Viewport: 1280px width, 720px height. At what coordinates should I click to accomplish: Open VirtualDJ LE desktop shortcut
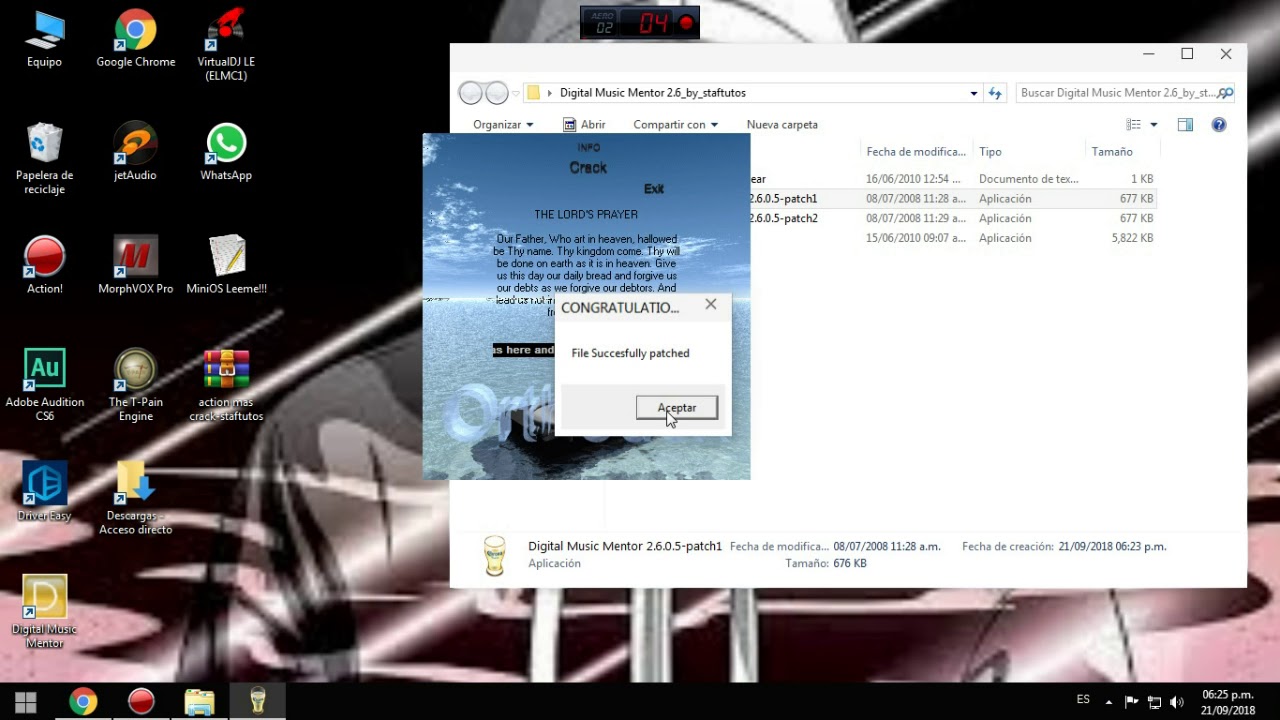click(226, 45)
